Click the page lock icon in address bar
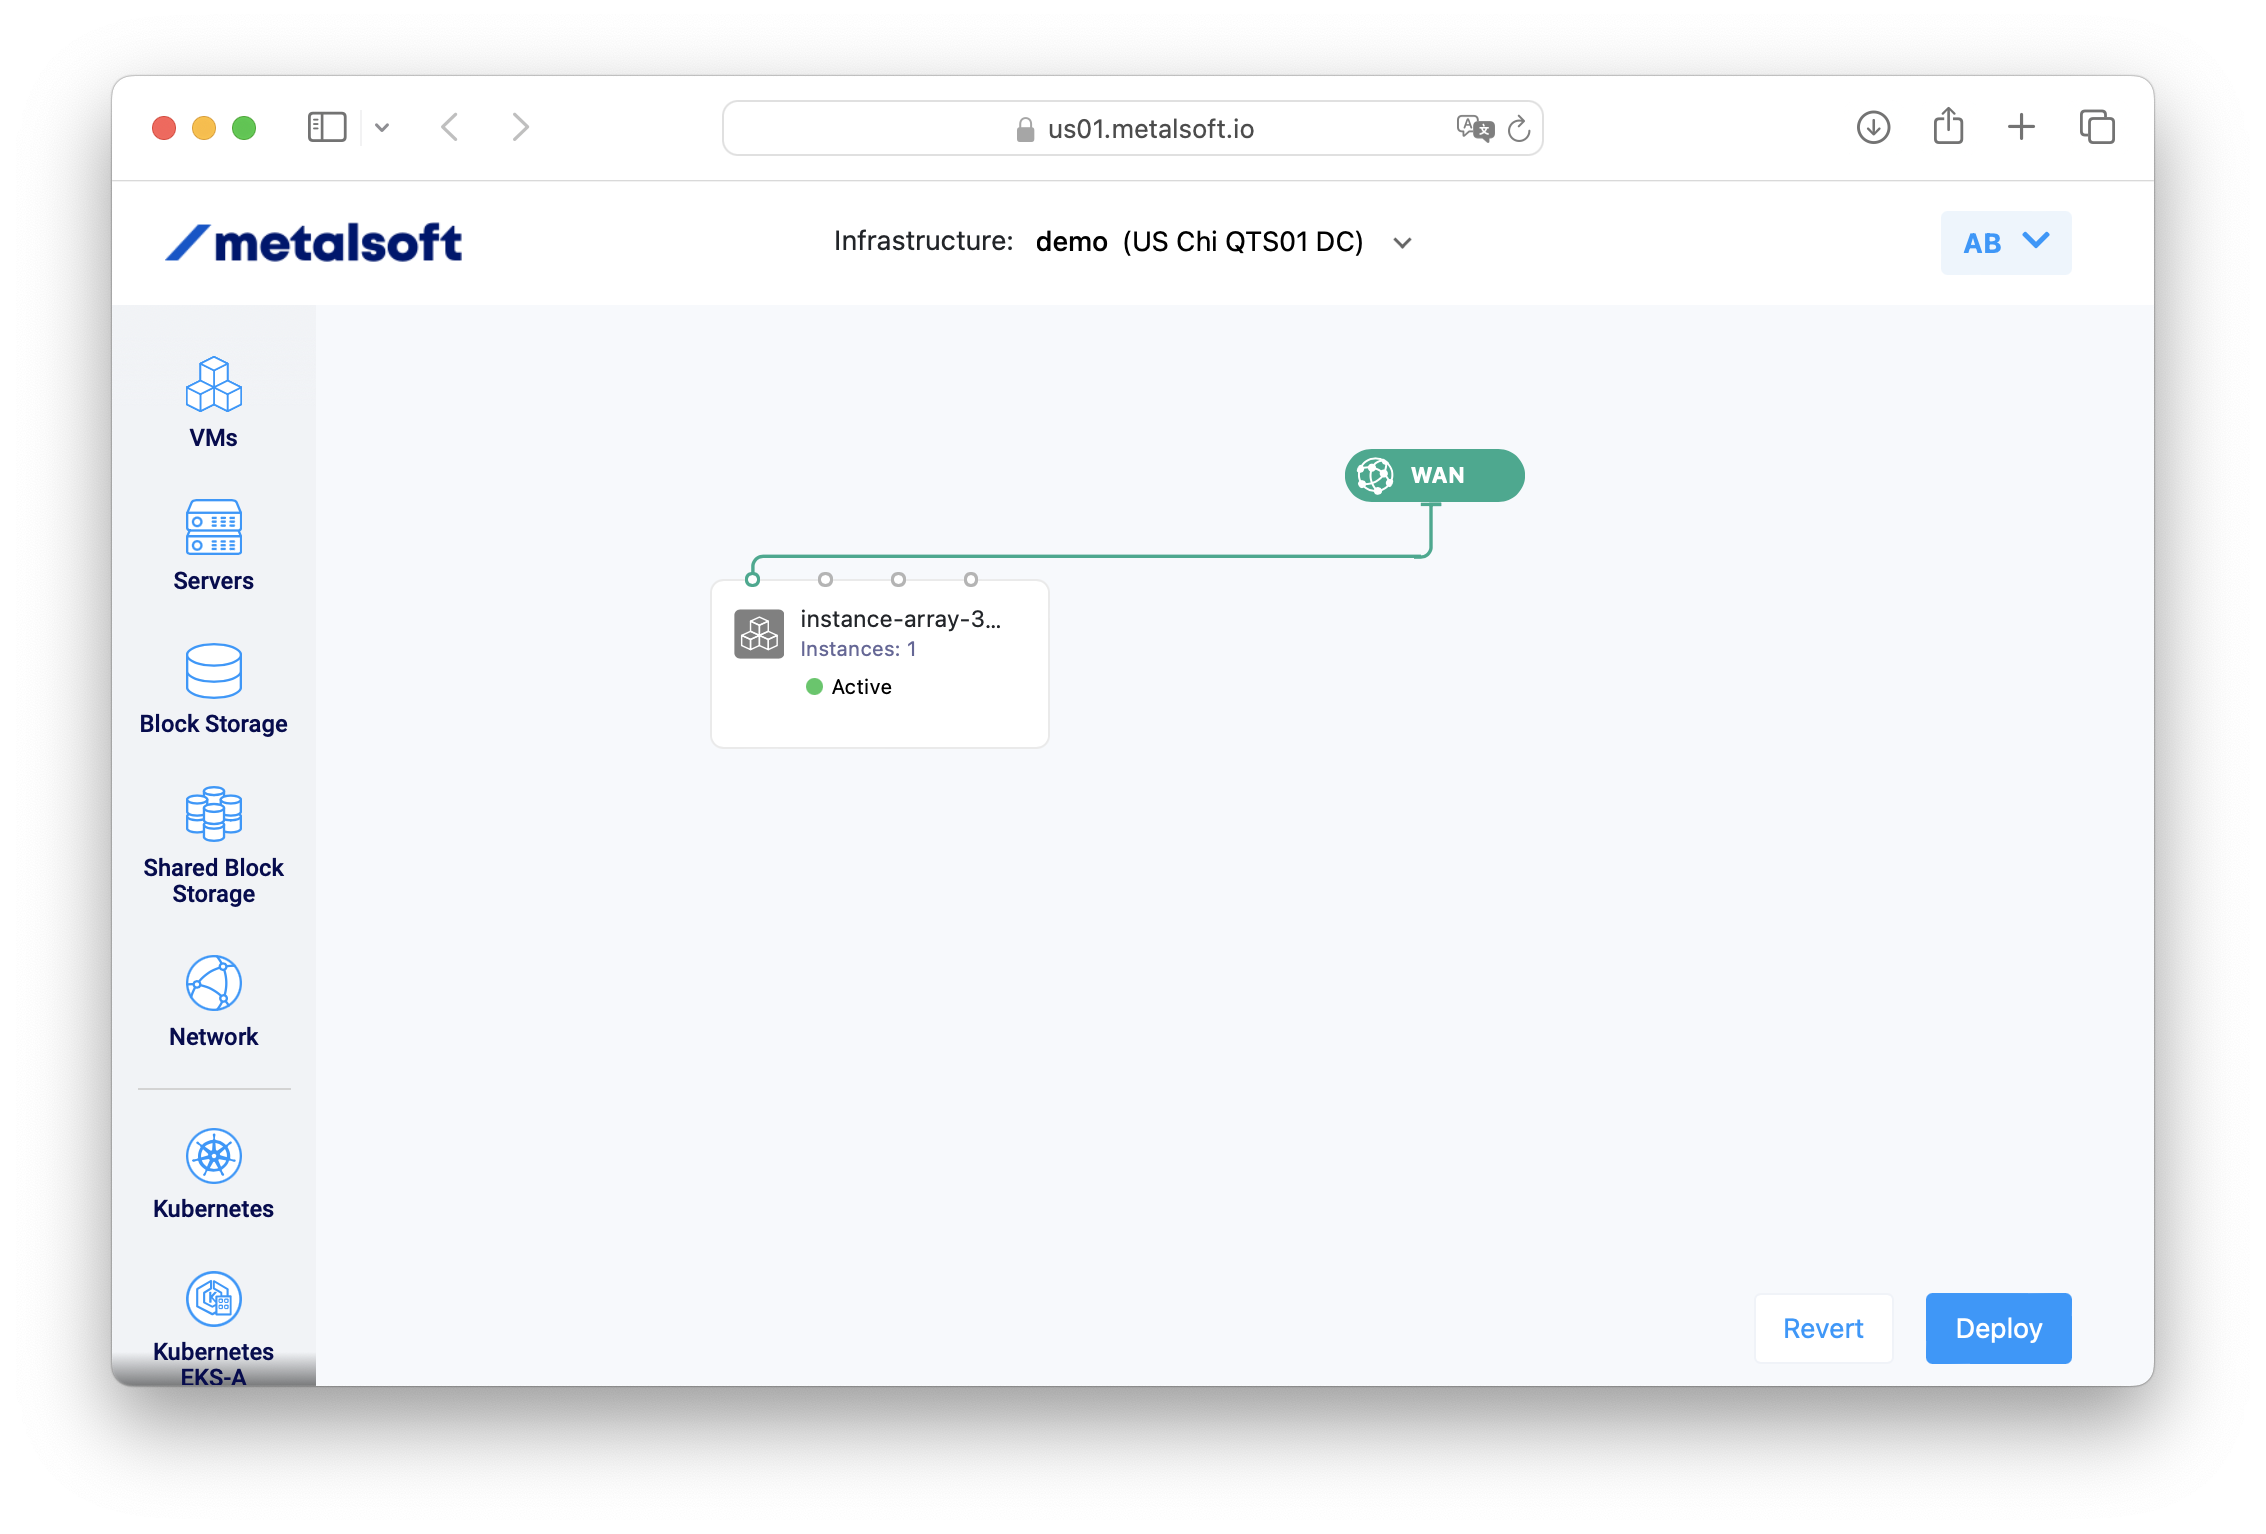This screenshot has height=1534, width=2266. point(1025,129)
